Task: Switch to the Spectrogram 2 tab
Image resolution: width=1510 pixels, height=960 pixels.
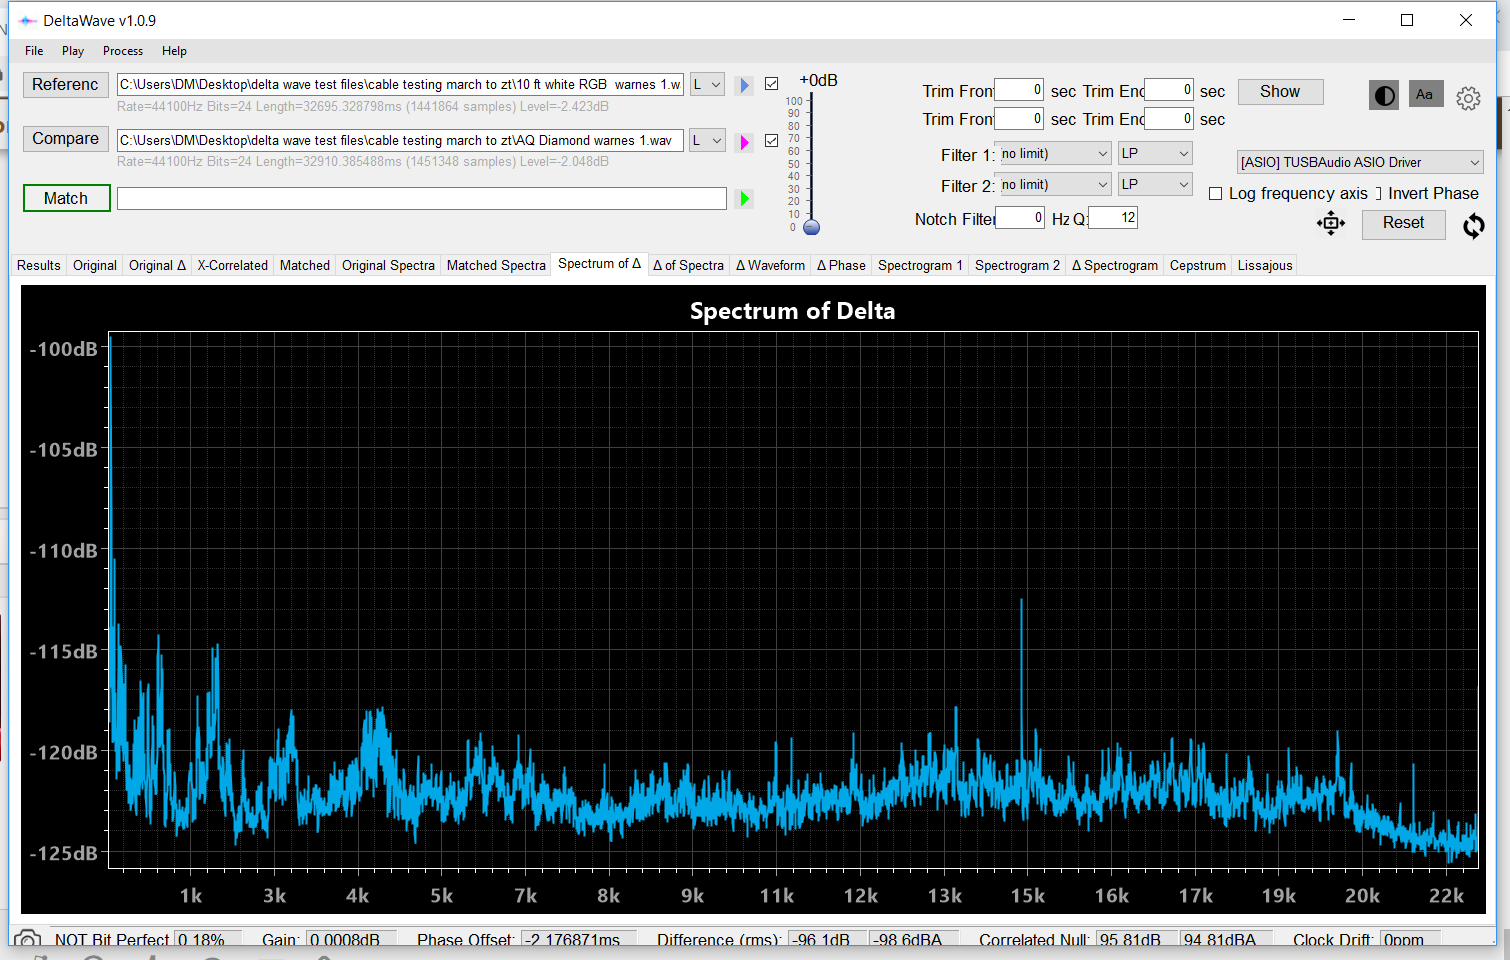Action: (1017, 265)
